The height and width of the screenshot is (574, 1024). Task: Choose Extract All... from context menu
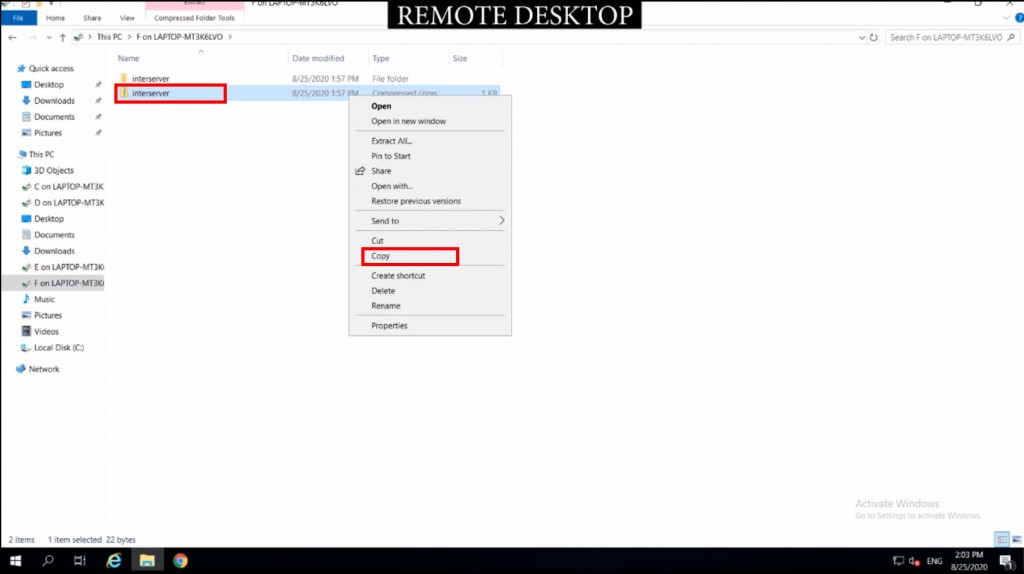tap(392, 141)
